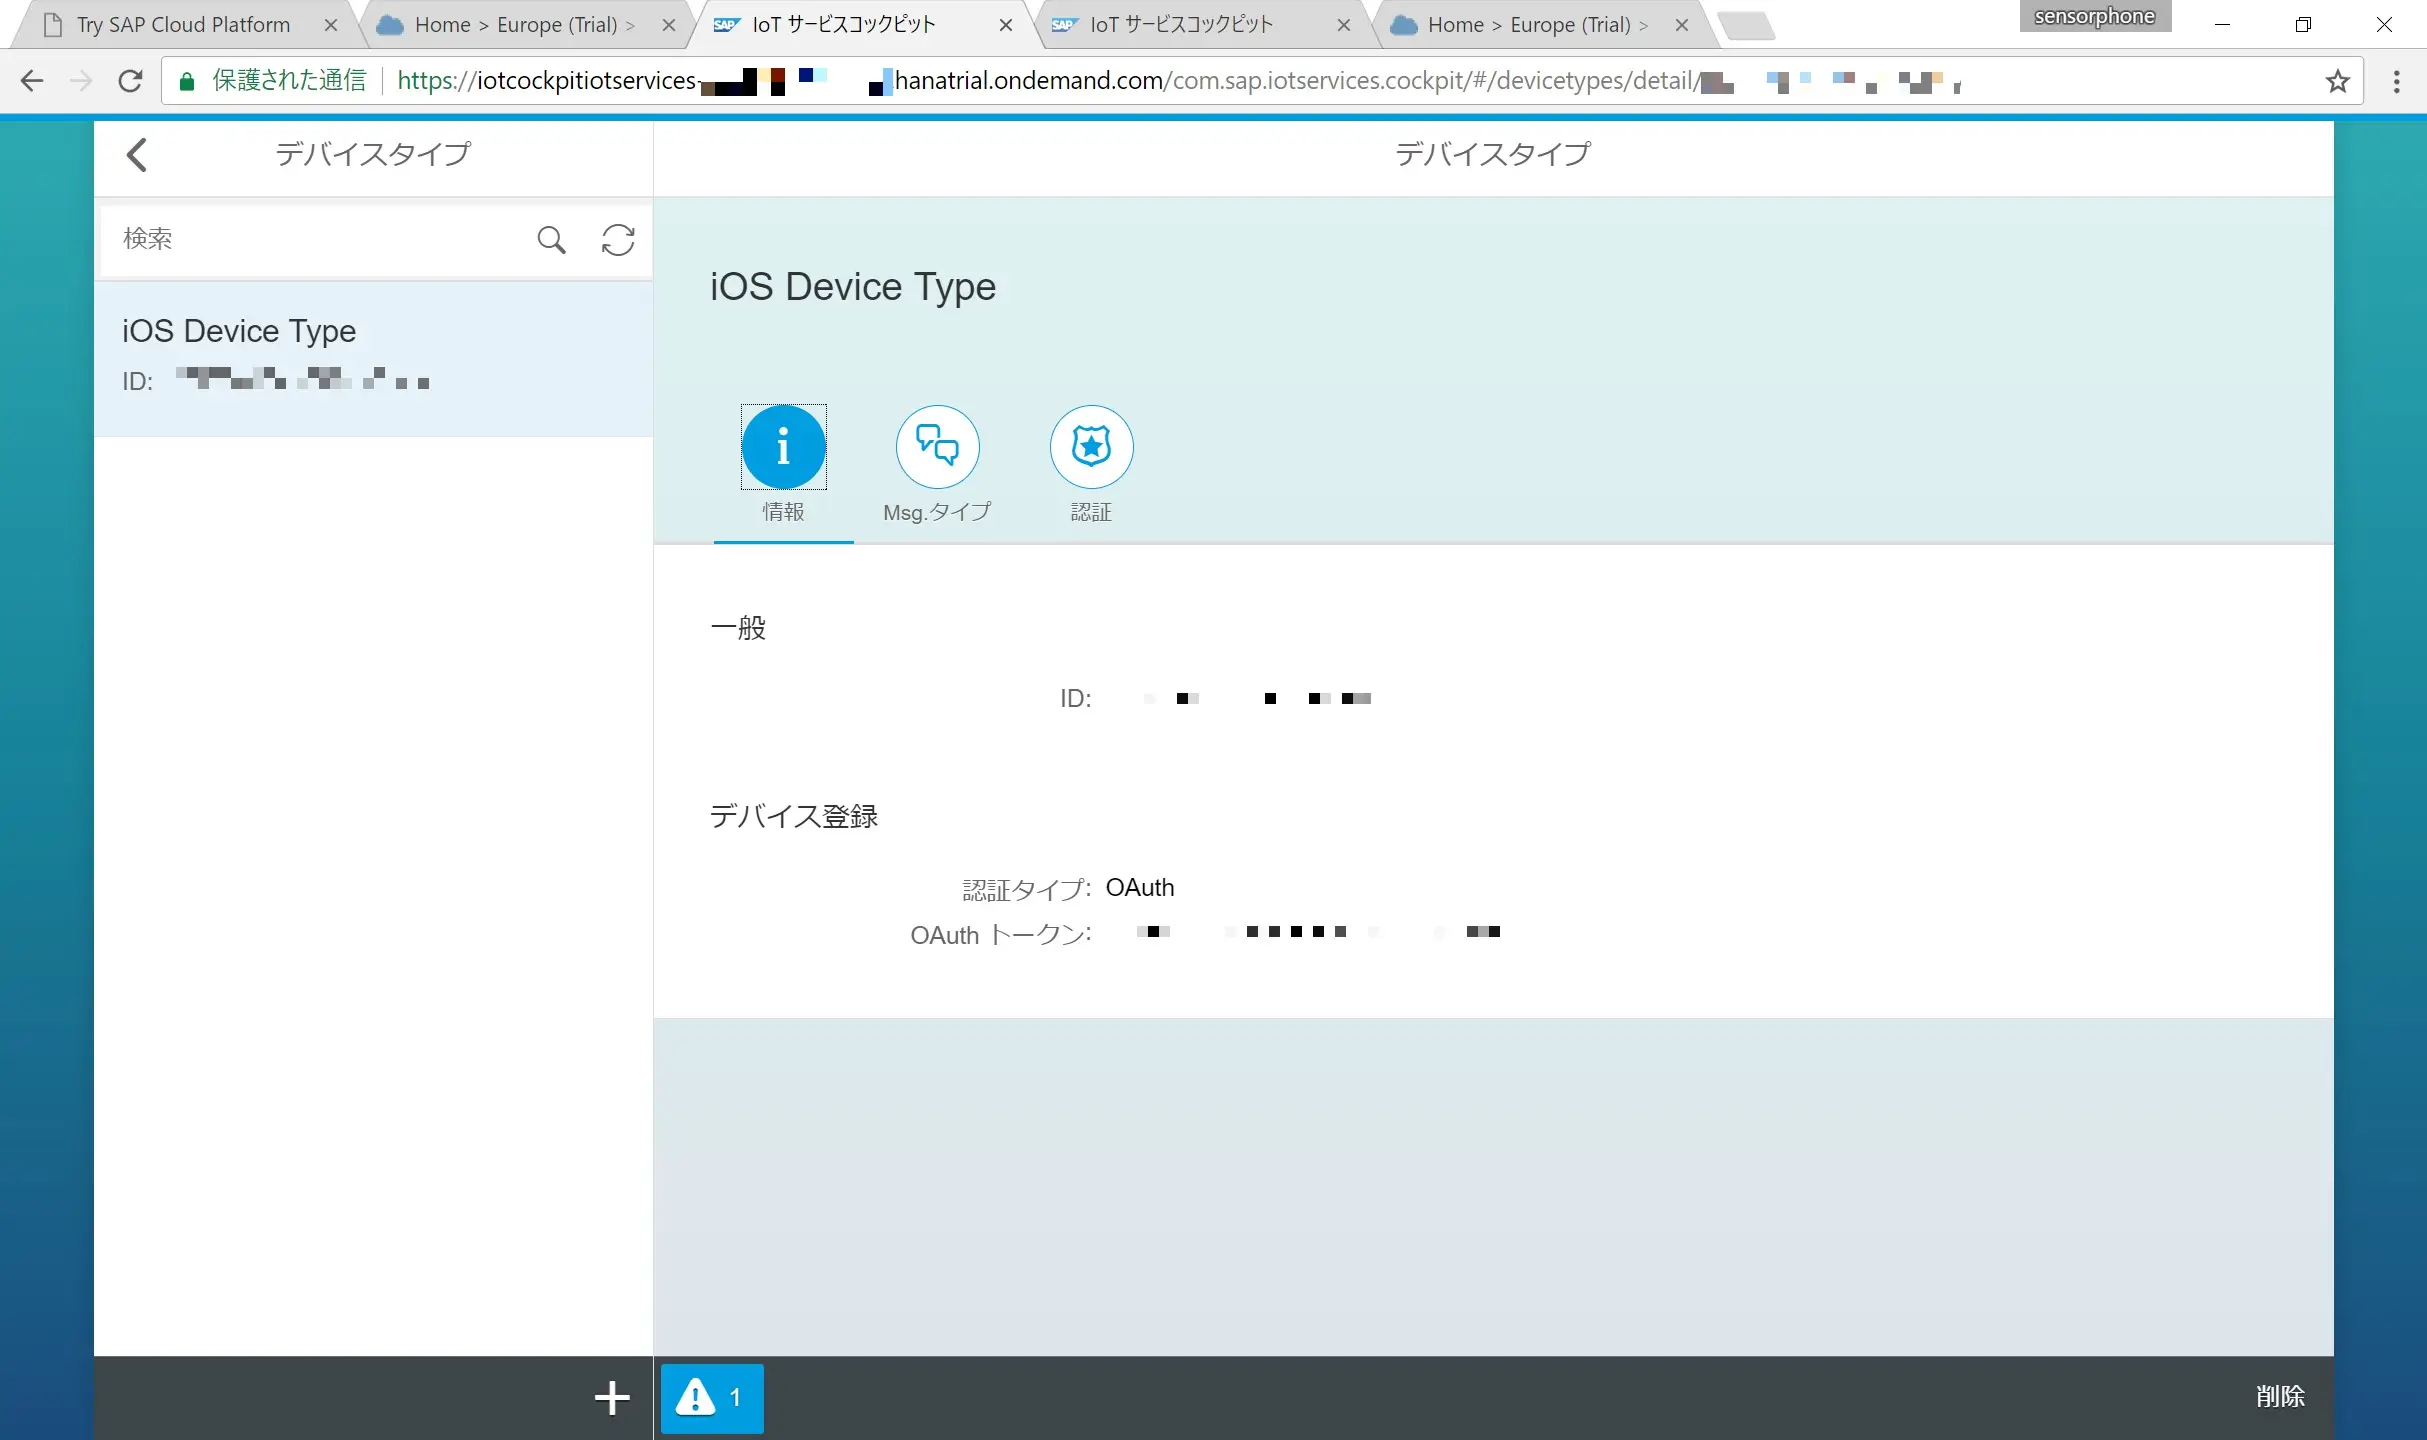
Task: Click the browser back arrow
Action: 32,81
